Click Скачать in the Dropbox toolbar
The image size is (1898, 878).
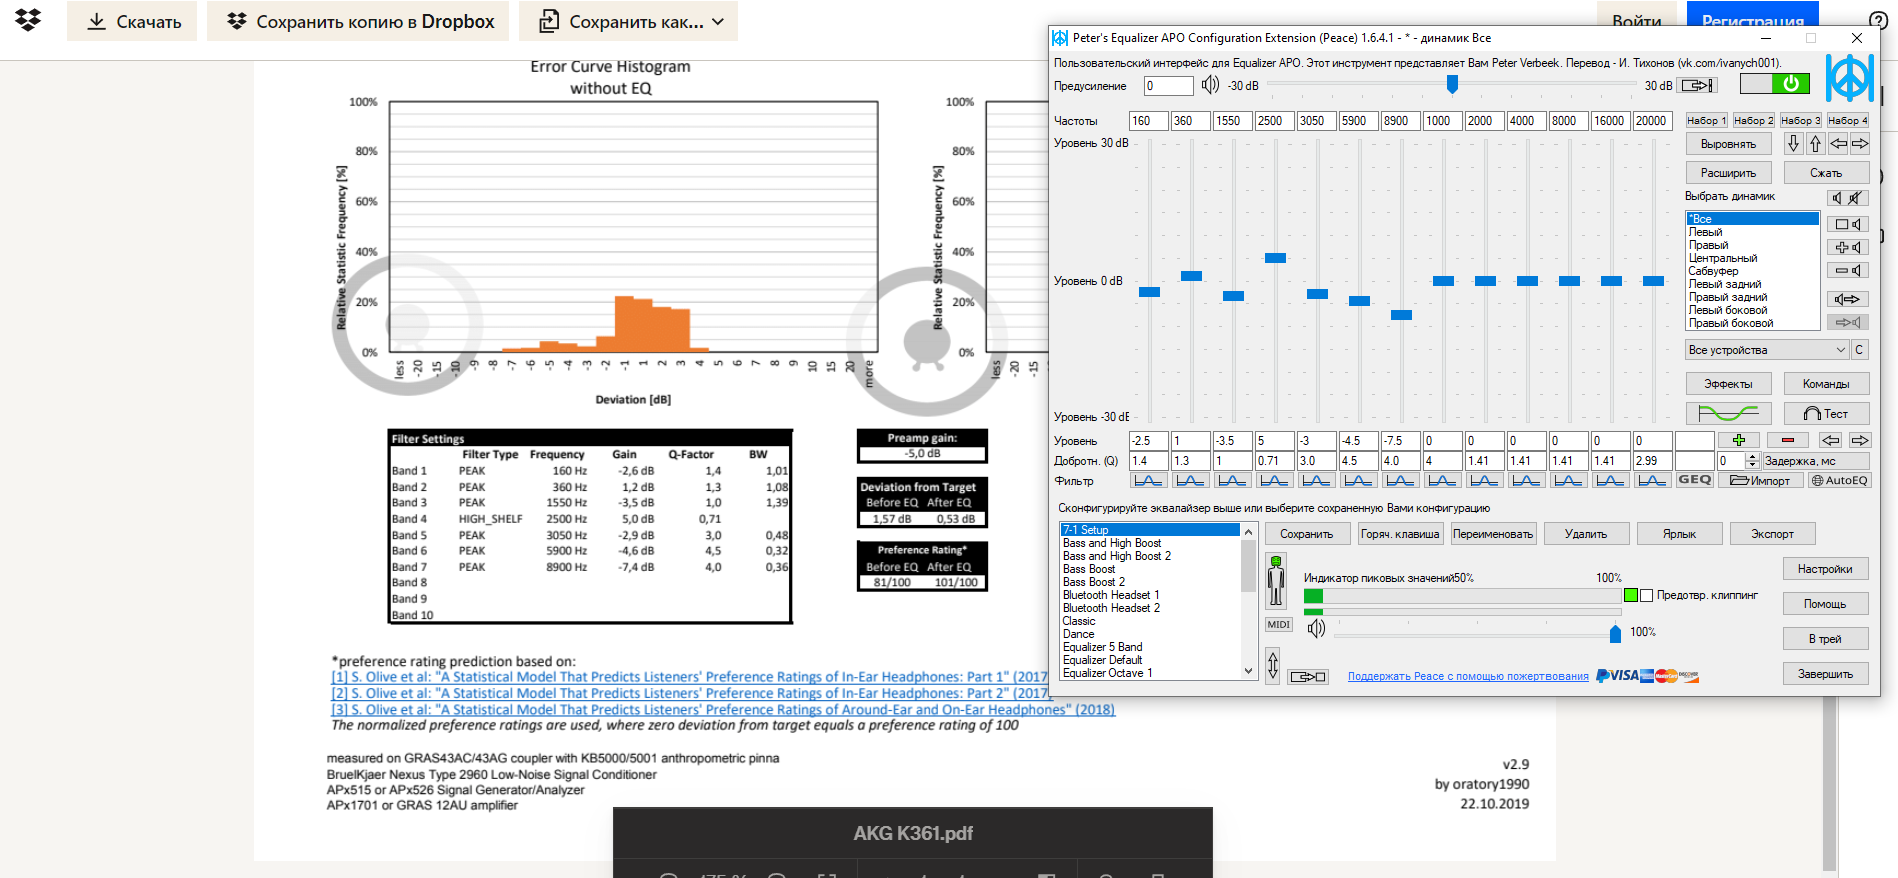[x=132, y=21]
